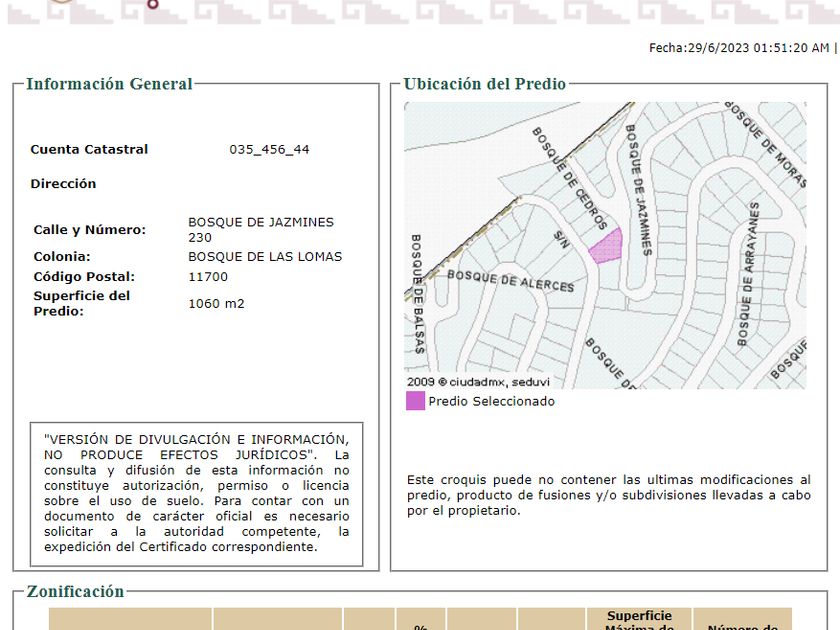Click the BOSQUE DE ARRAYANES street label on map
This screenshot has width=840, height=630.
[x=748, y=274]
